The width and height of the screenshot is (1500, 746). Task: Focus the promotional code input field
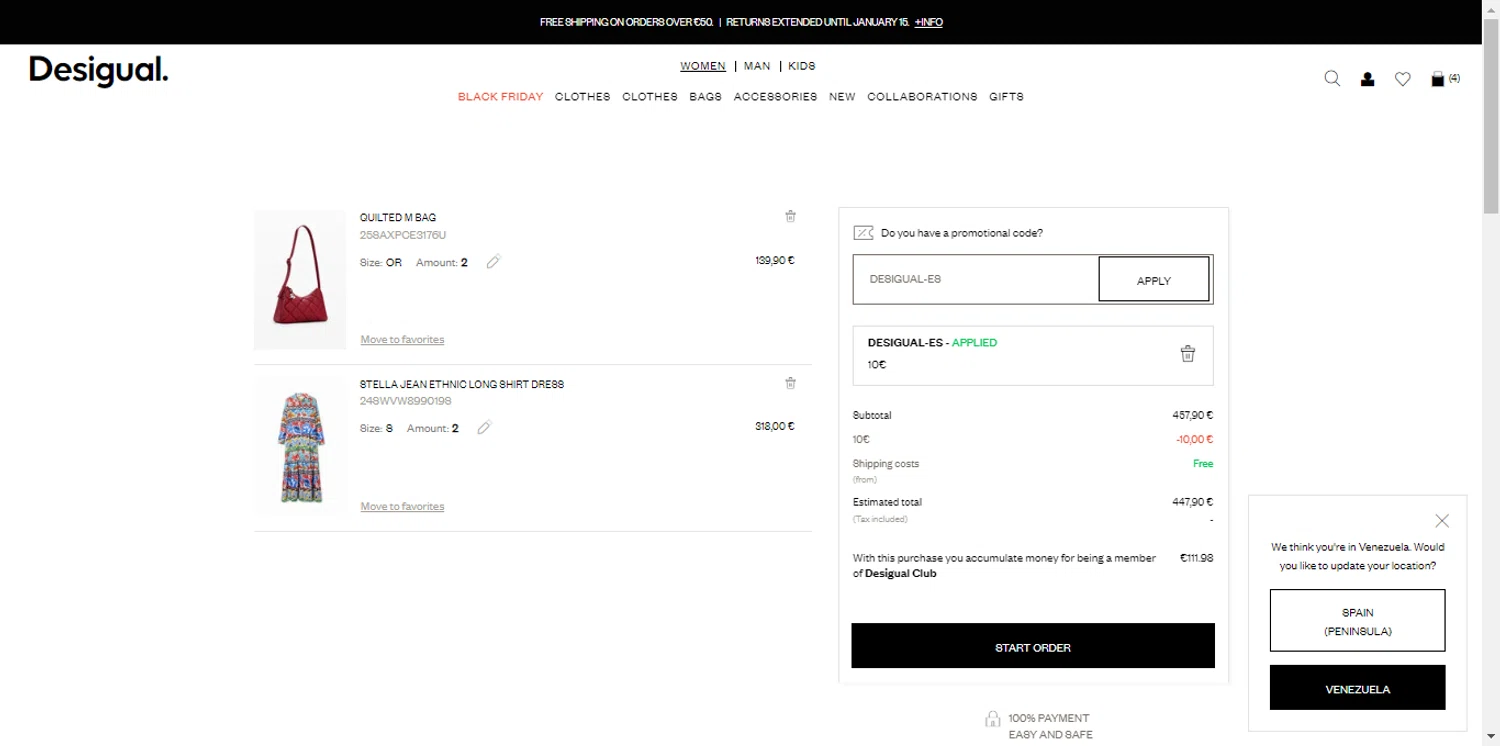[x=976, y=279]
